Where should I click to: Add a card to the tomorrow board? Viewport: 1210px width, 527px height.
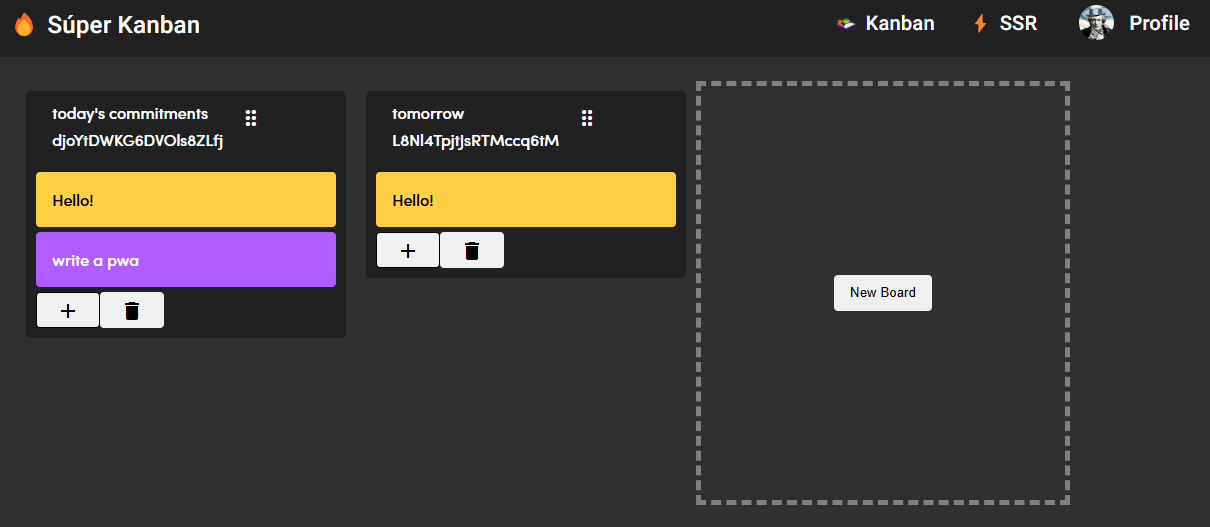pos(408,250)
